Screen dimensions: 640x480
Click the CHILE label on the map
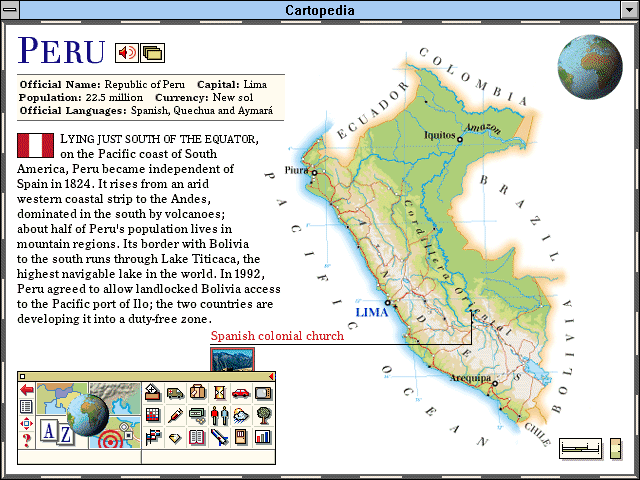coord(537,433)
